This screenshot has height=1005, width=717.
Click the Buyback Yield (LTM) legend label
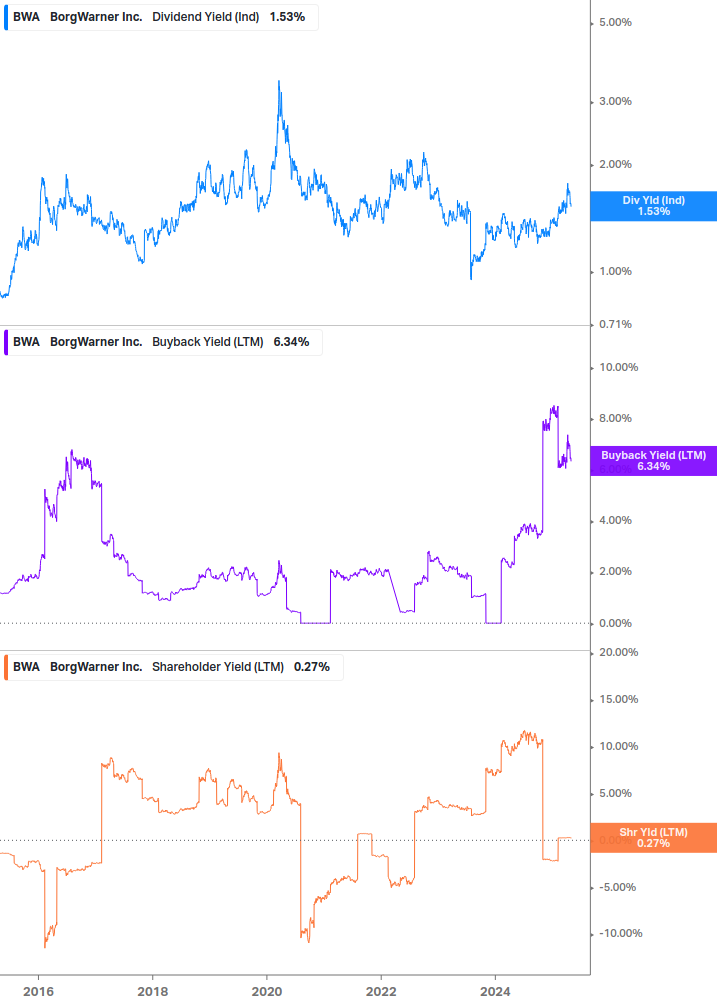click(208, 342)
